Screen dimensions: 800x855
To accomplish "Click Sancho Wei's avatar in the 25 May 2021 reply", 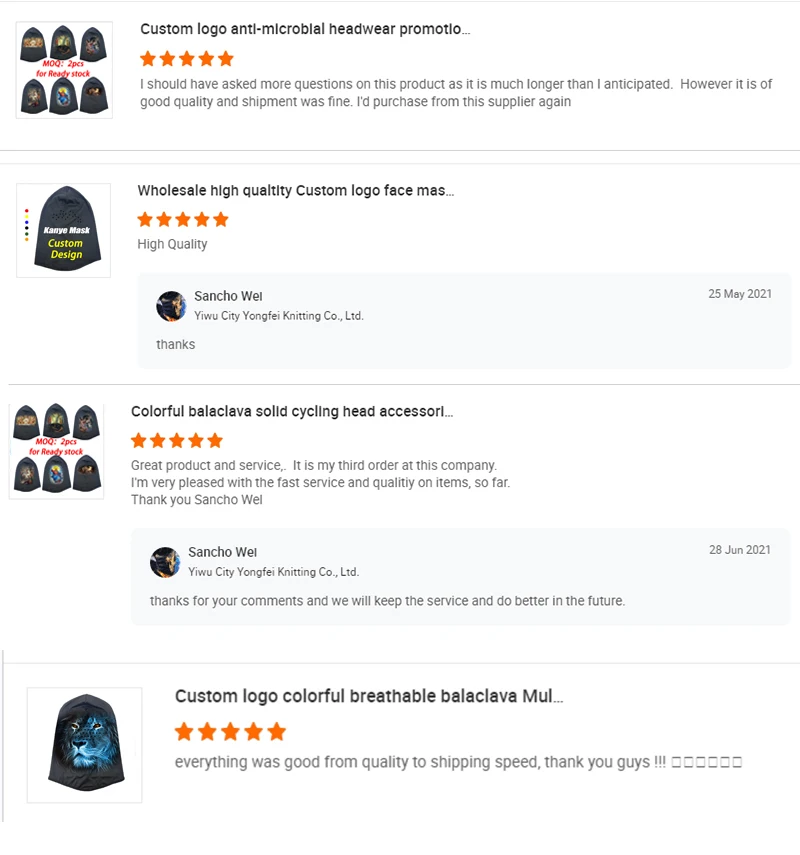I will coord(171,306).
